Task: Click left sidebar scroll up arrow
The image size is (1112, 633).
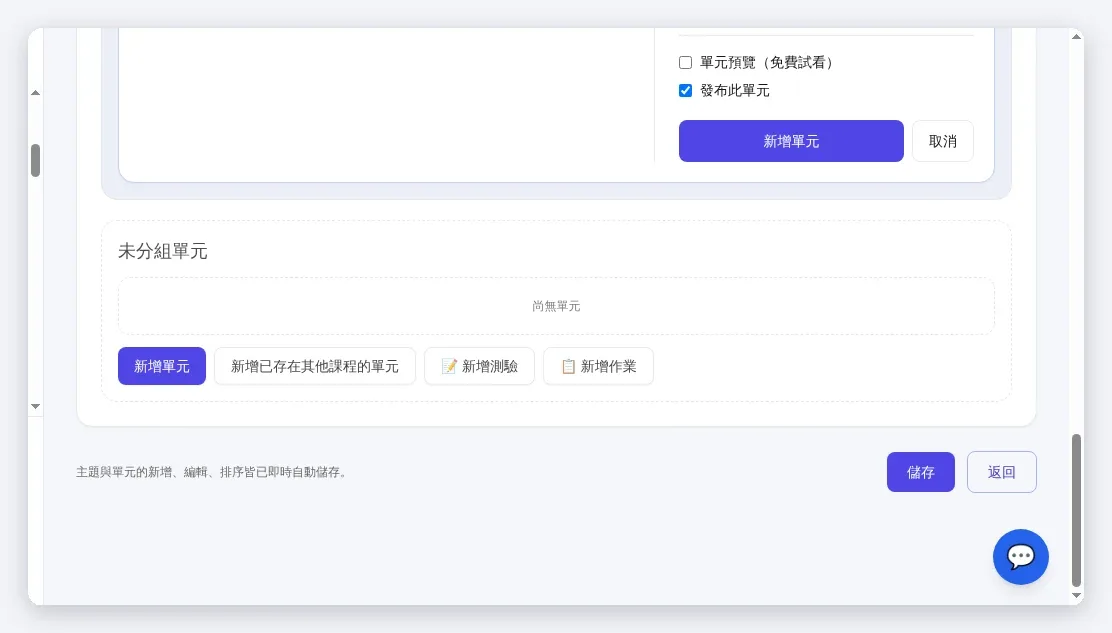Action: (x=35, y=93)
